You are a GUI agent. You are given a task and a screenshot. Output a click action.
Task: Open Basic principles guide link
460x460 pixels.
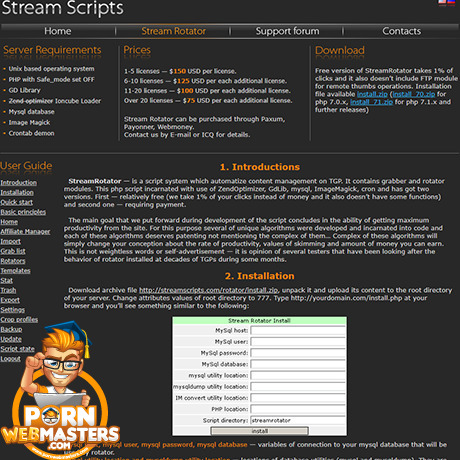23,212
